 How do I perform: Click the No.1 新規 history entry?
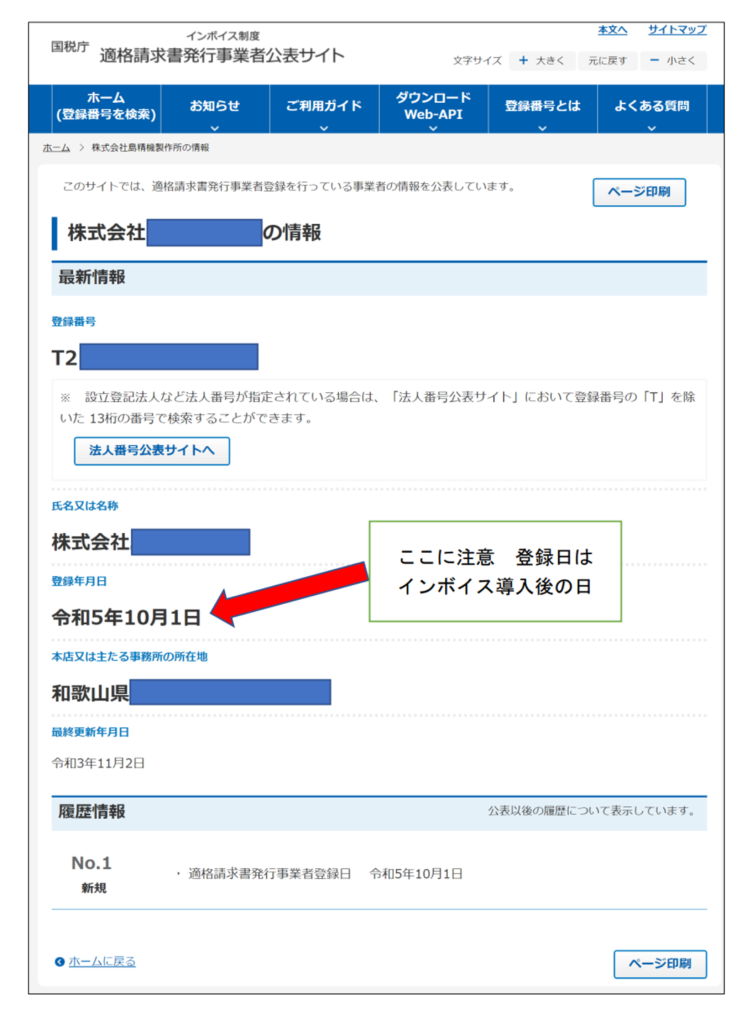92,873
